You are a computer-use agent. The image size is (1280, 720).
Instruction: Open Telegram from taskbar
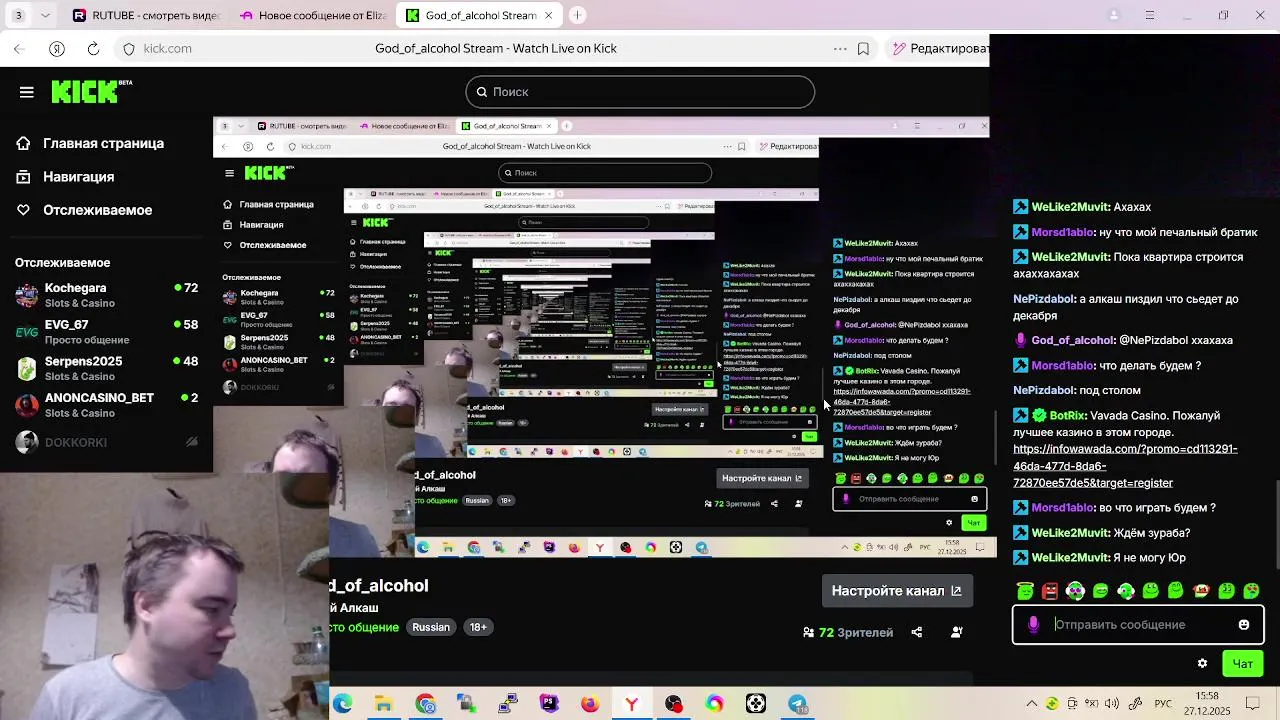tap(798, 704)
